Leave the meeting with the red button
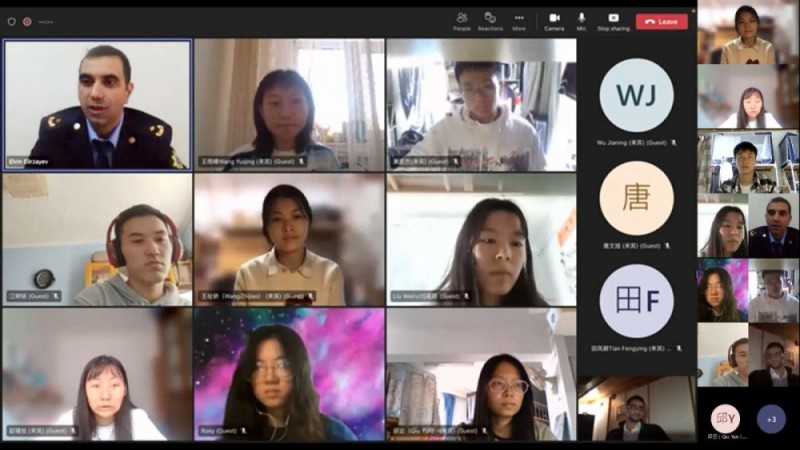This screenshot has height=450, width=800. [x=661, y=21]
